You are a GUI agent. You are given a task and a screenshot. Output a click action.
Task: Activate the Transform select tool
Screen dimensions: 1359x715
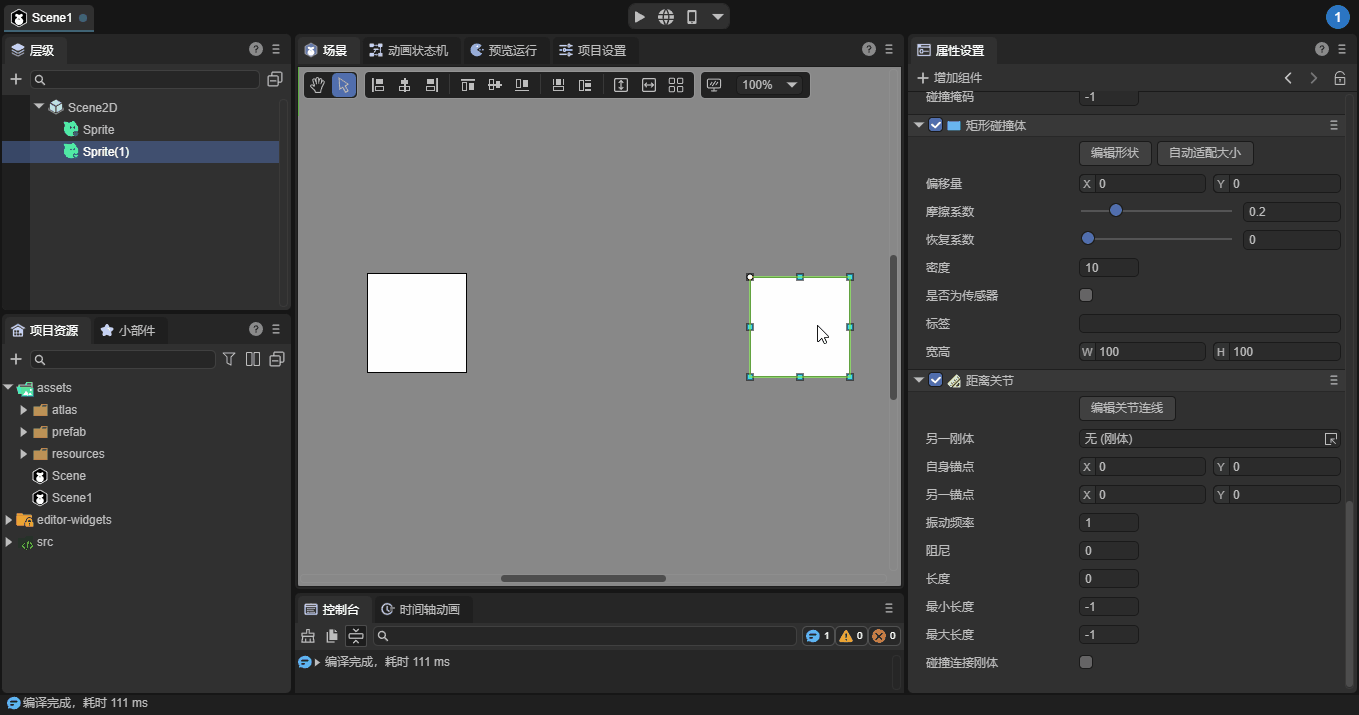(x=343, y=85)
